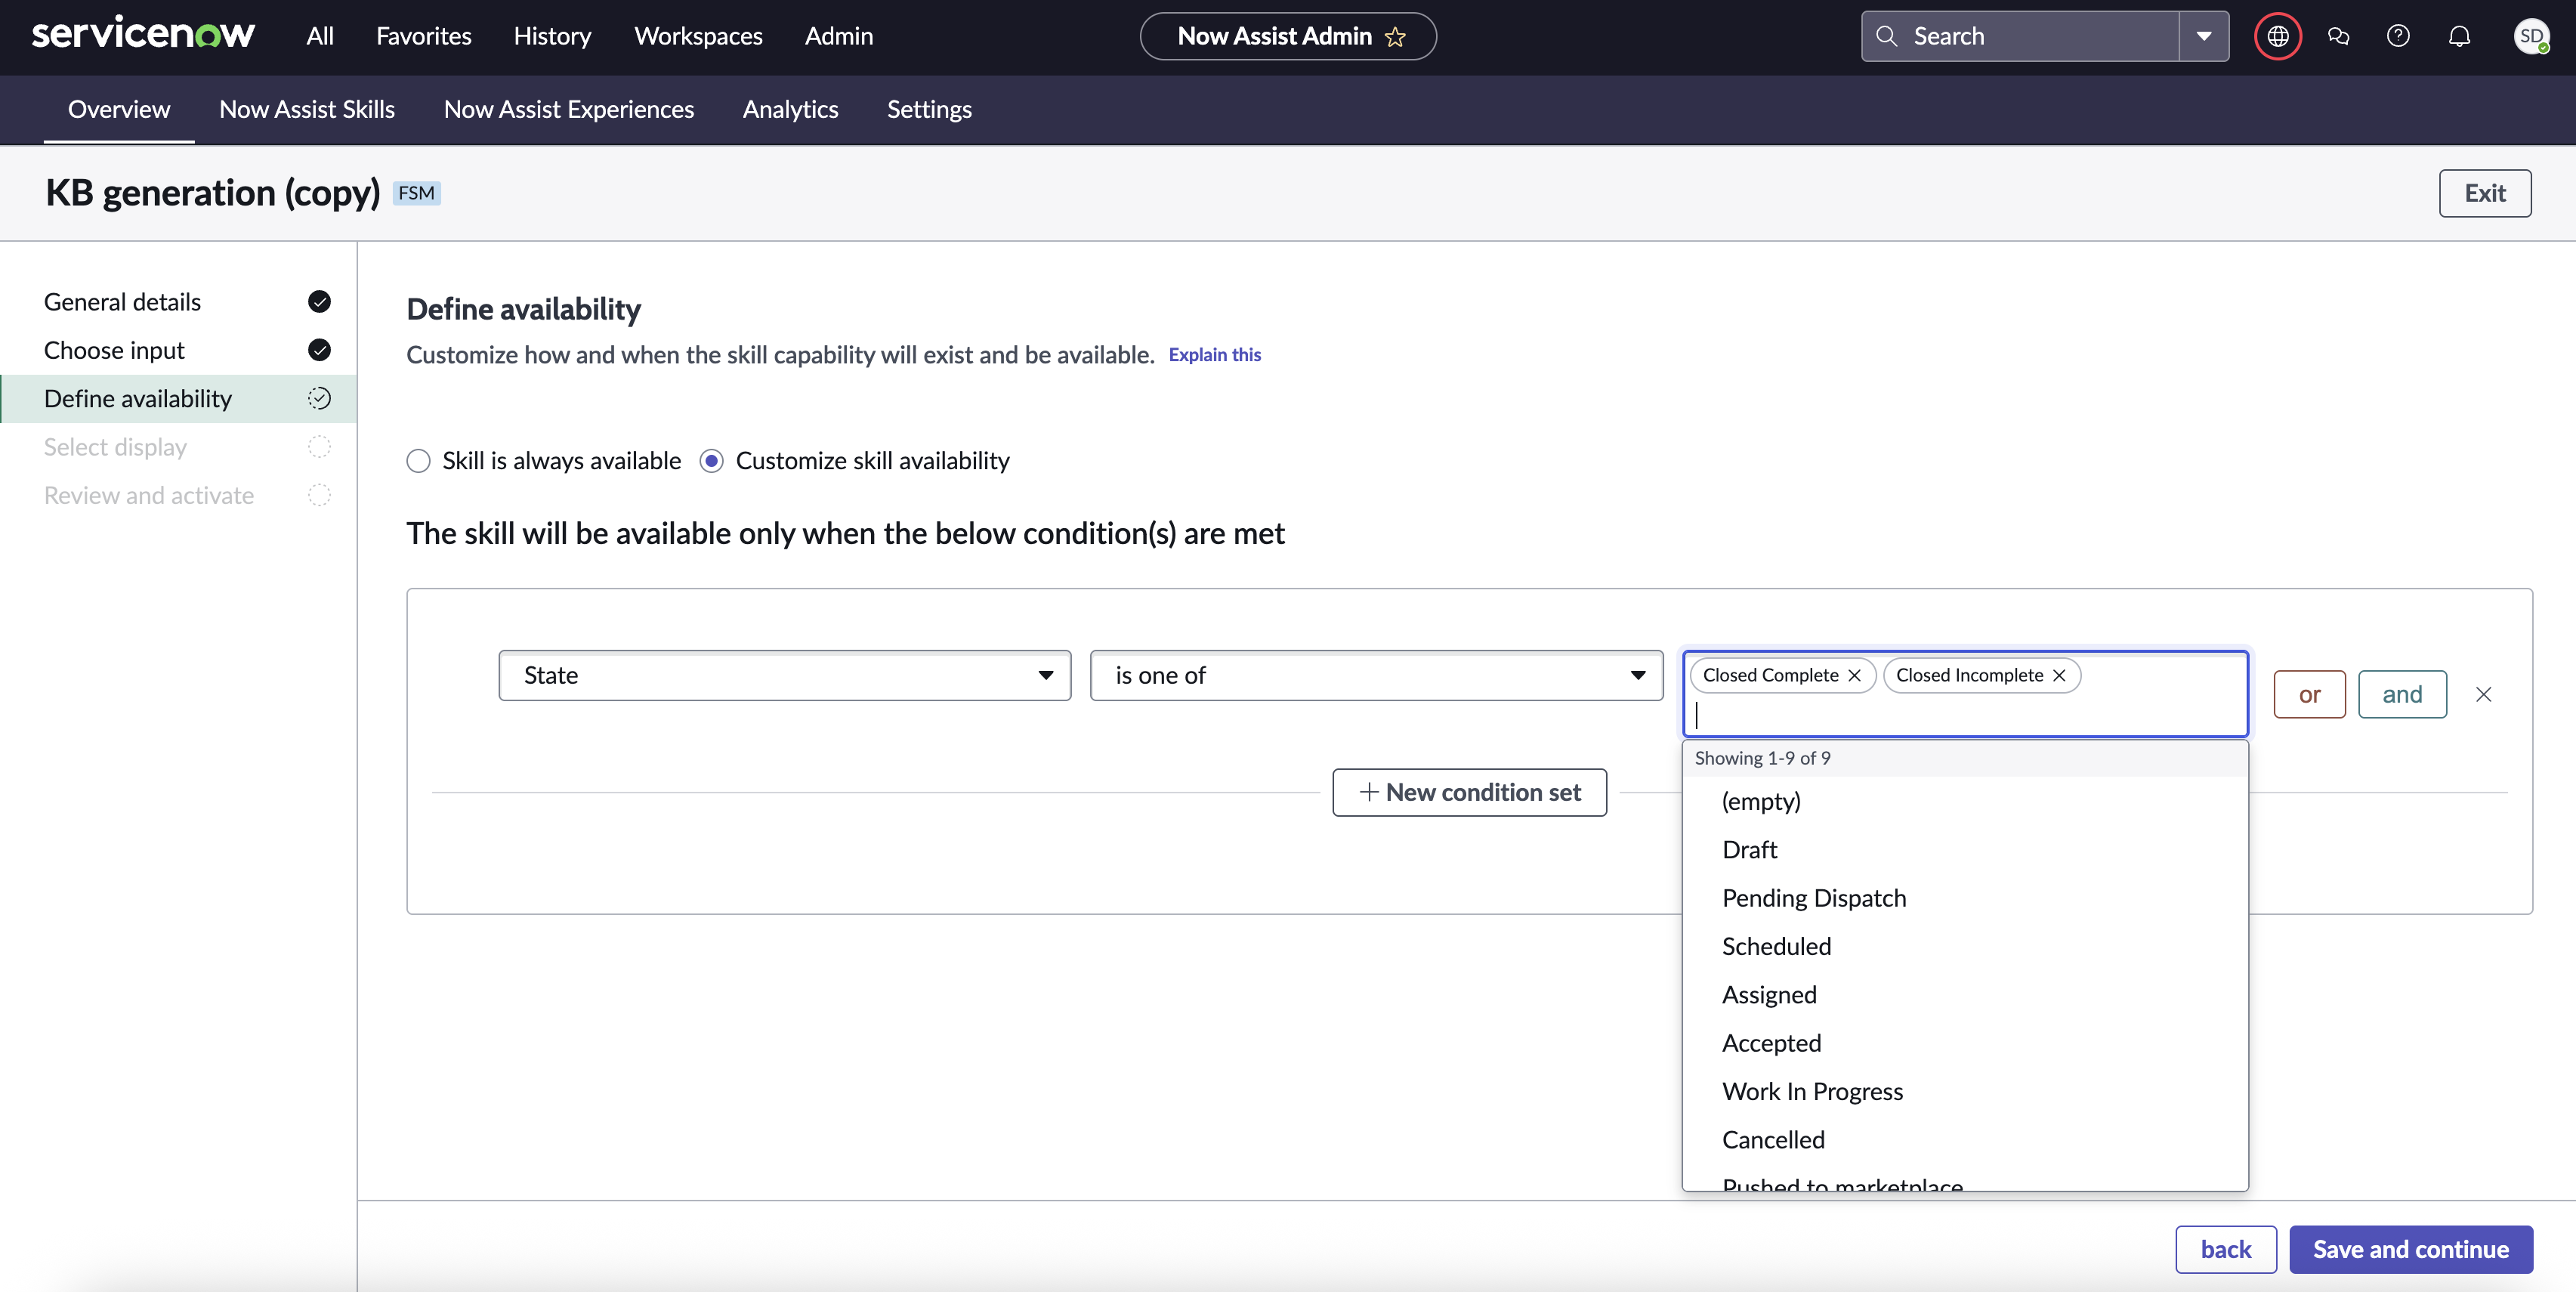Open the State field dropdown
Image resolution: width=2576 pixels, height=1292 pixels.
click(785, 675)
